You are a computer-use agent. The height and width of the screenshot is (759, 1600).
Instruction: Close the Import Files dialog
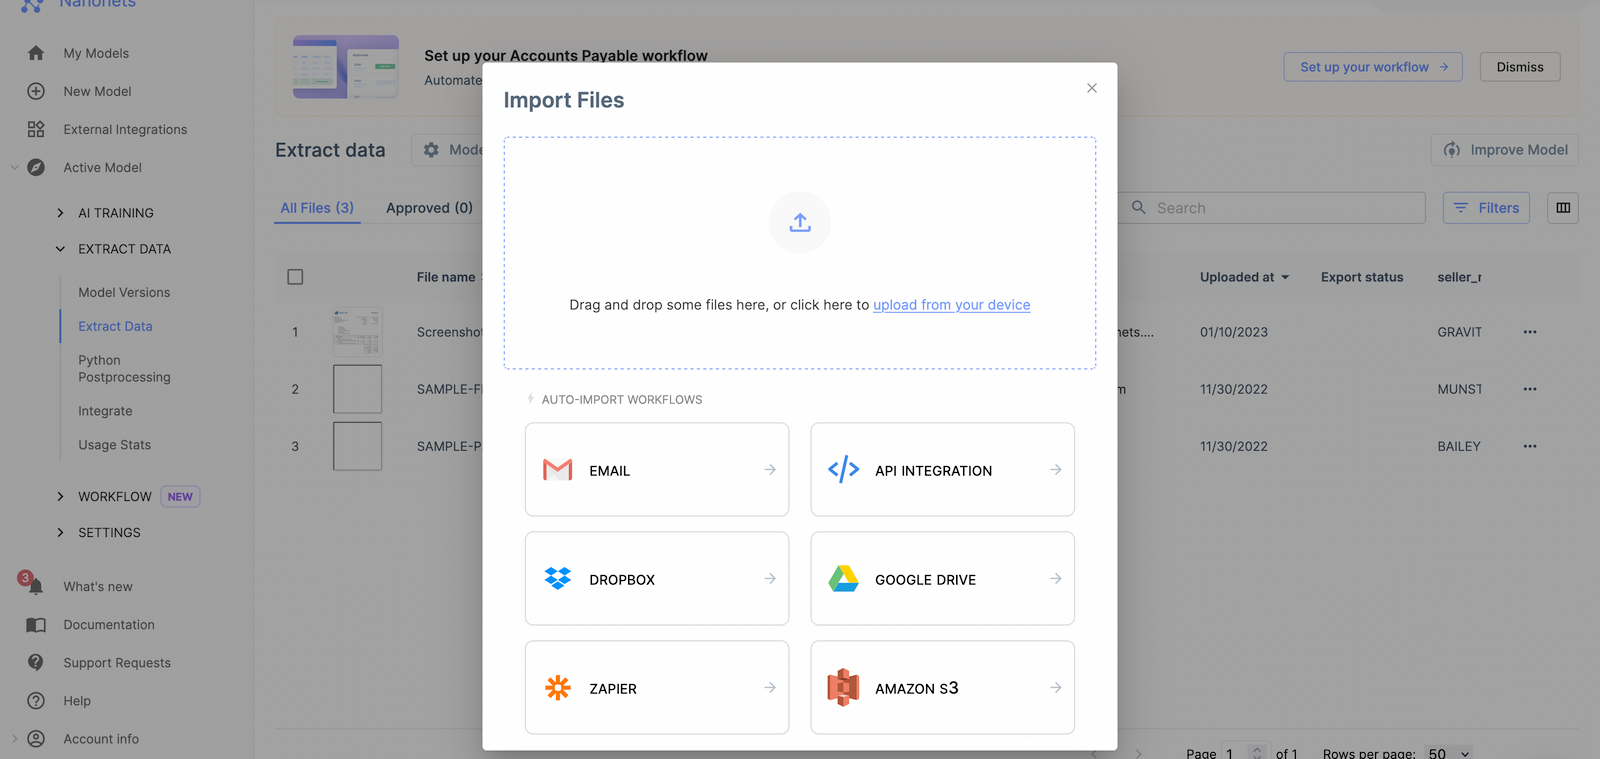1092,88
